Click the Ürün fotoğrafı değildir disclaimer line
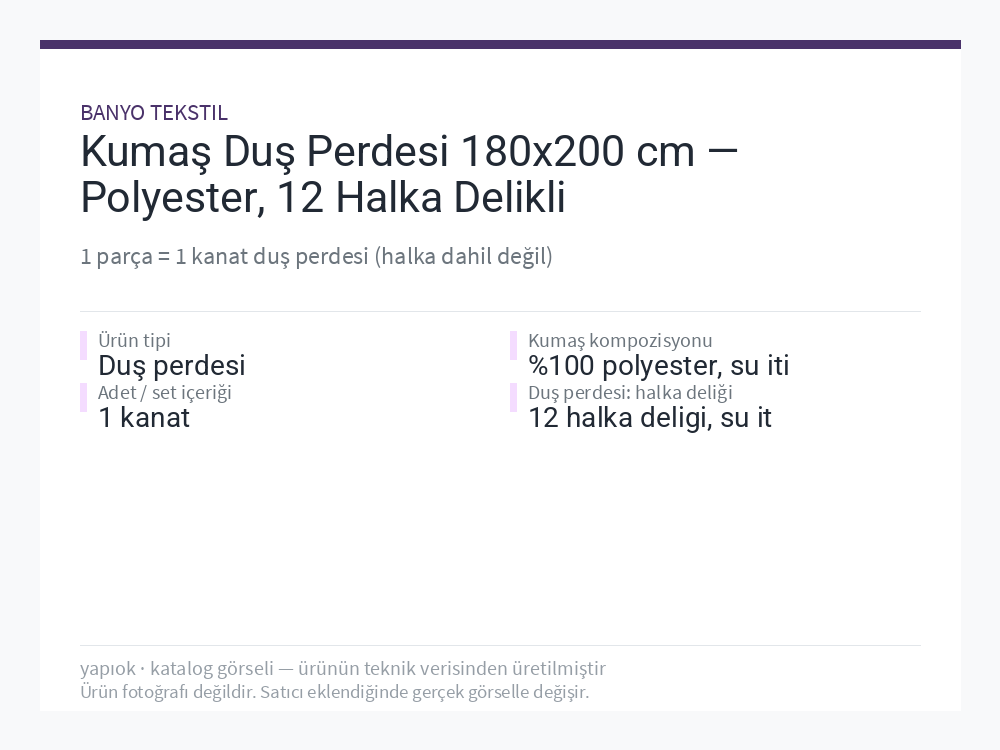Image resolution: width=1000 pixels, height=750 pixels. [x=334, y=692]
